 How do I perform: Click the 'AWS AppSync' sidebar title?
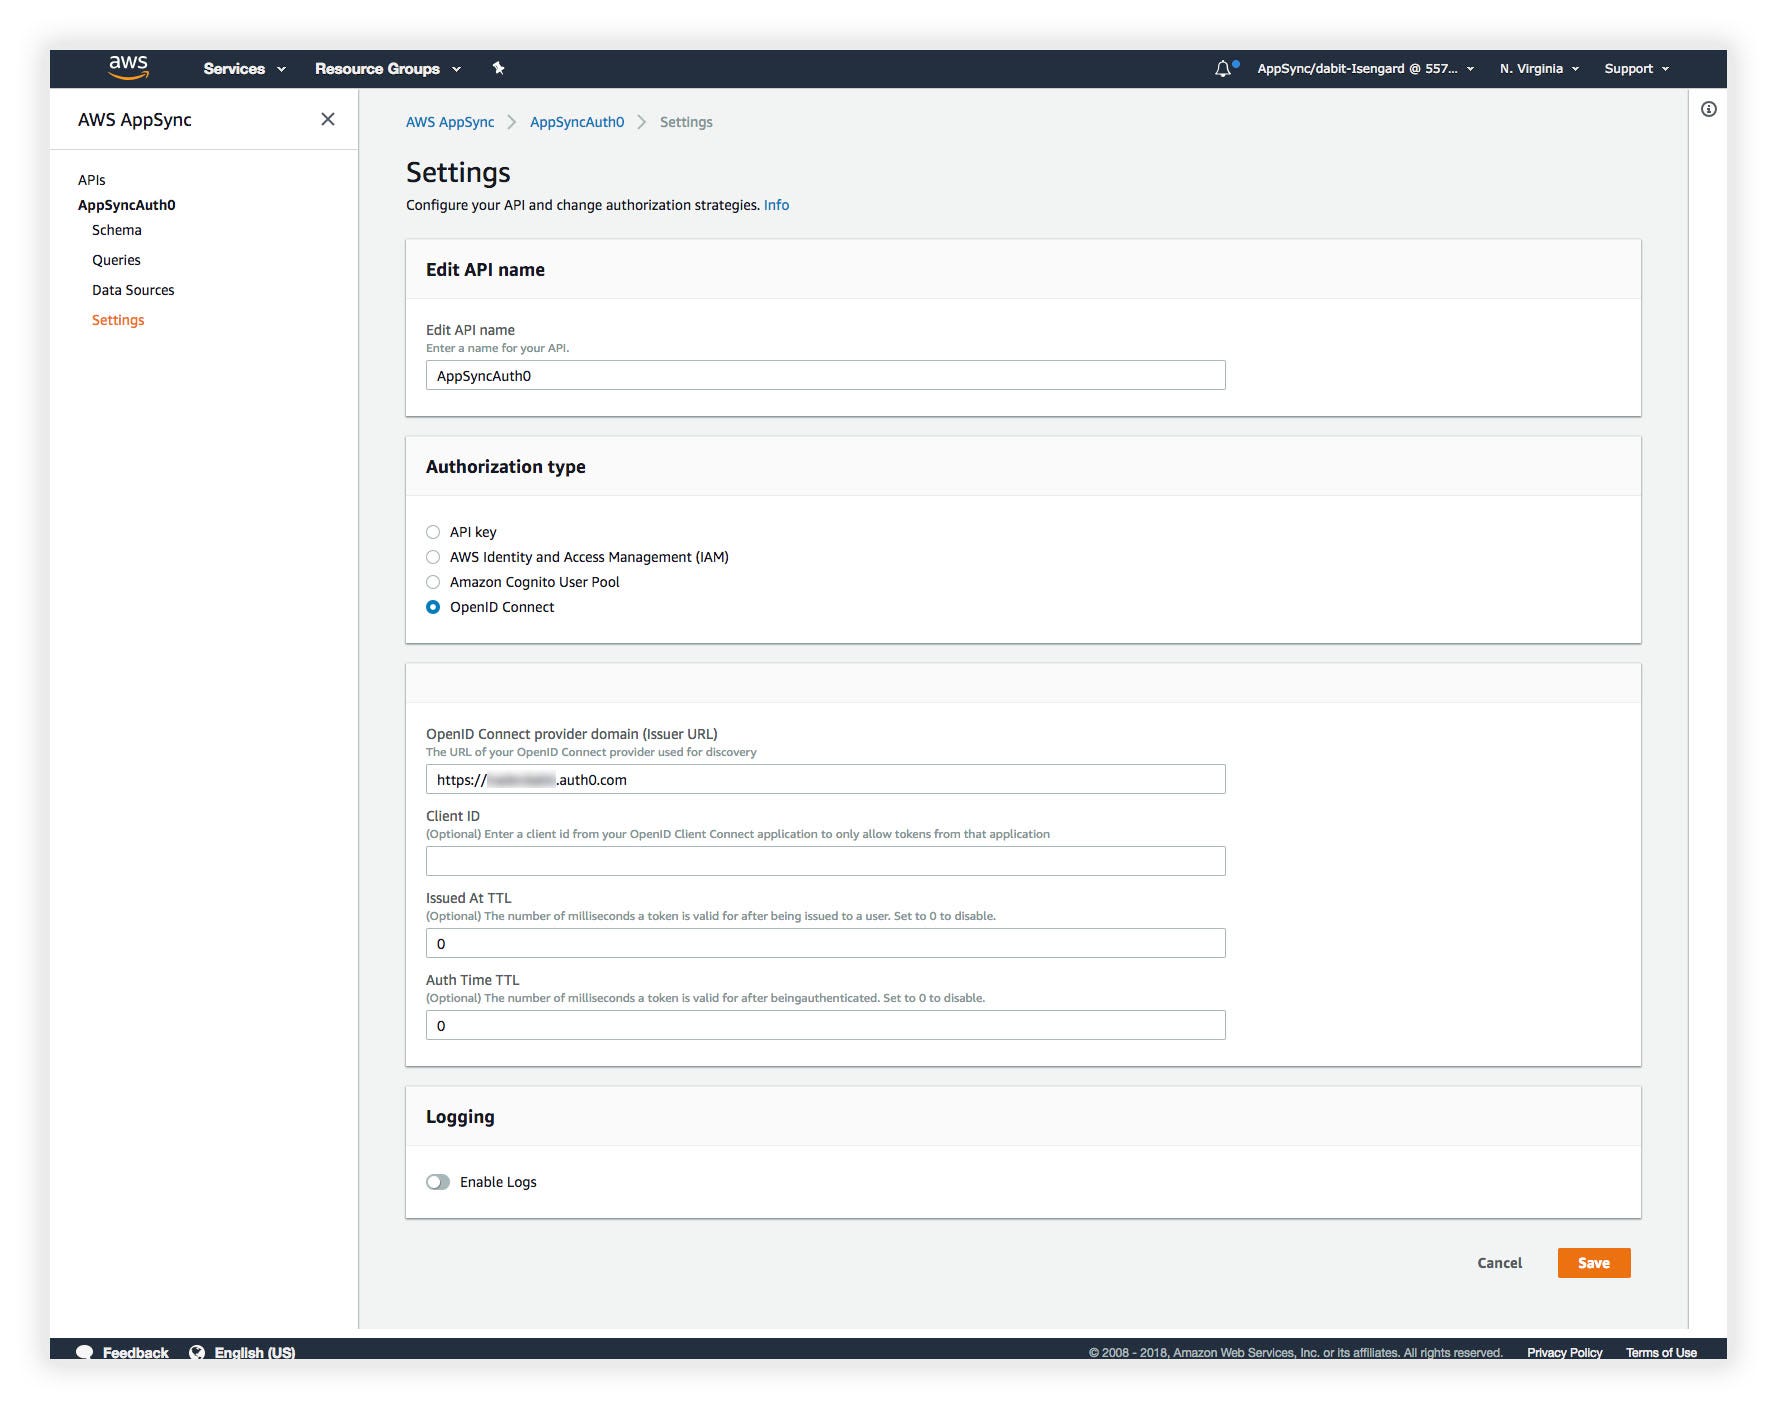point(135,120)
